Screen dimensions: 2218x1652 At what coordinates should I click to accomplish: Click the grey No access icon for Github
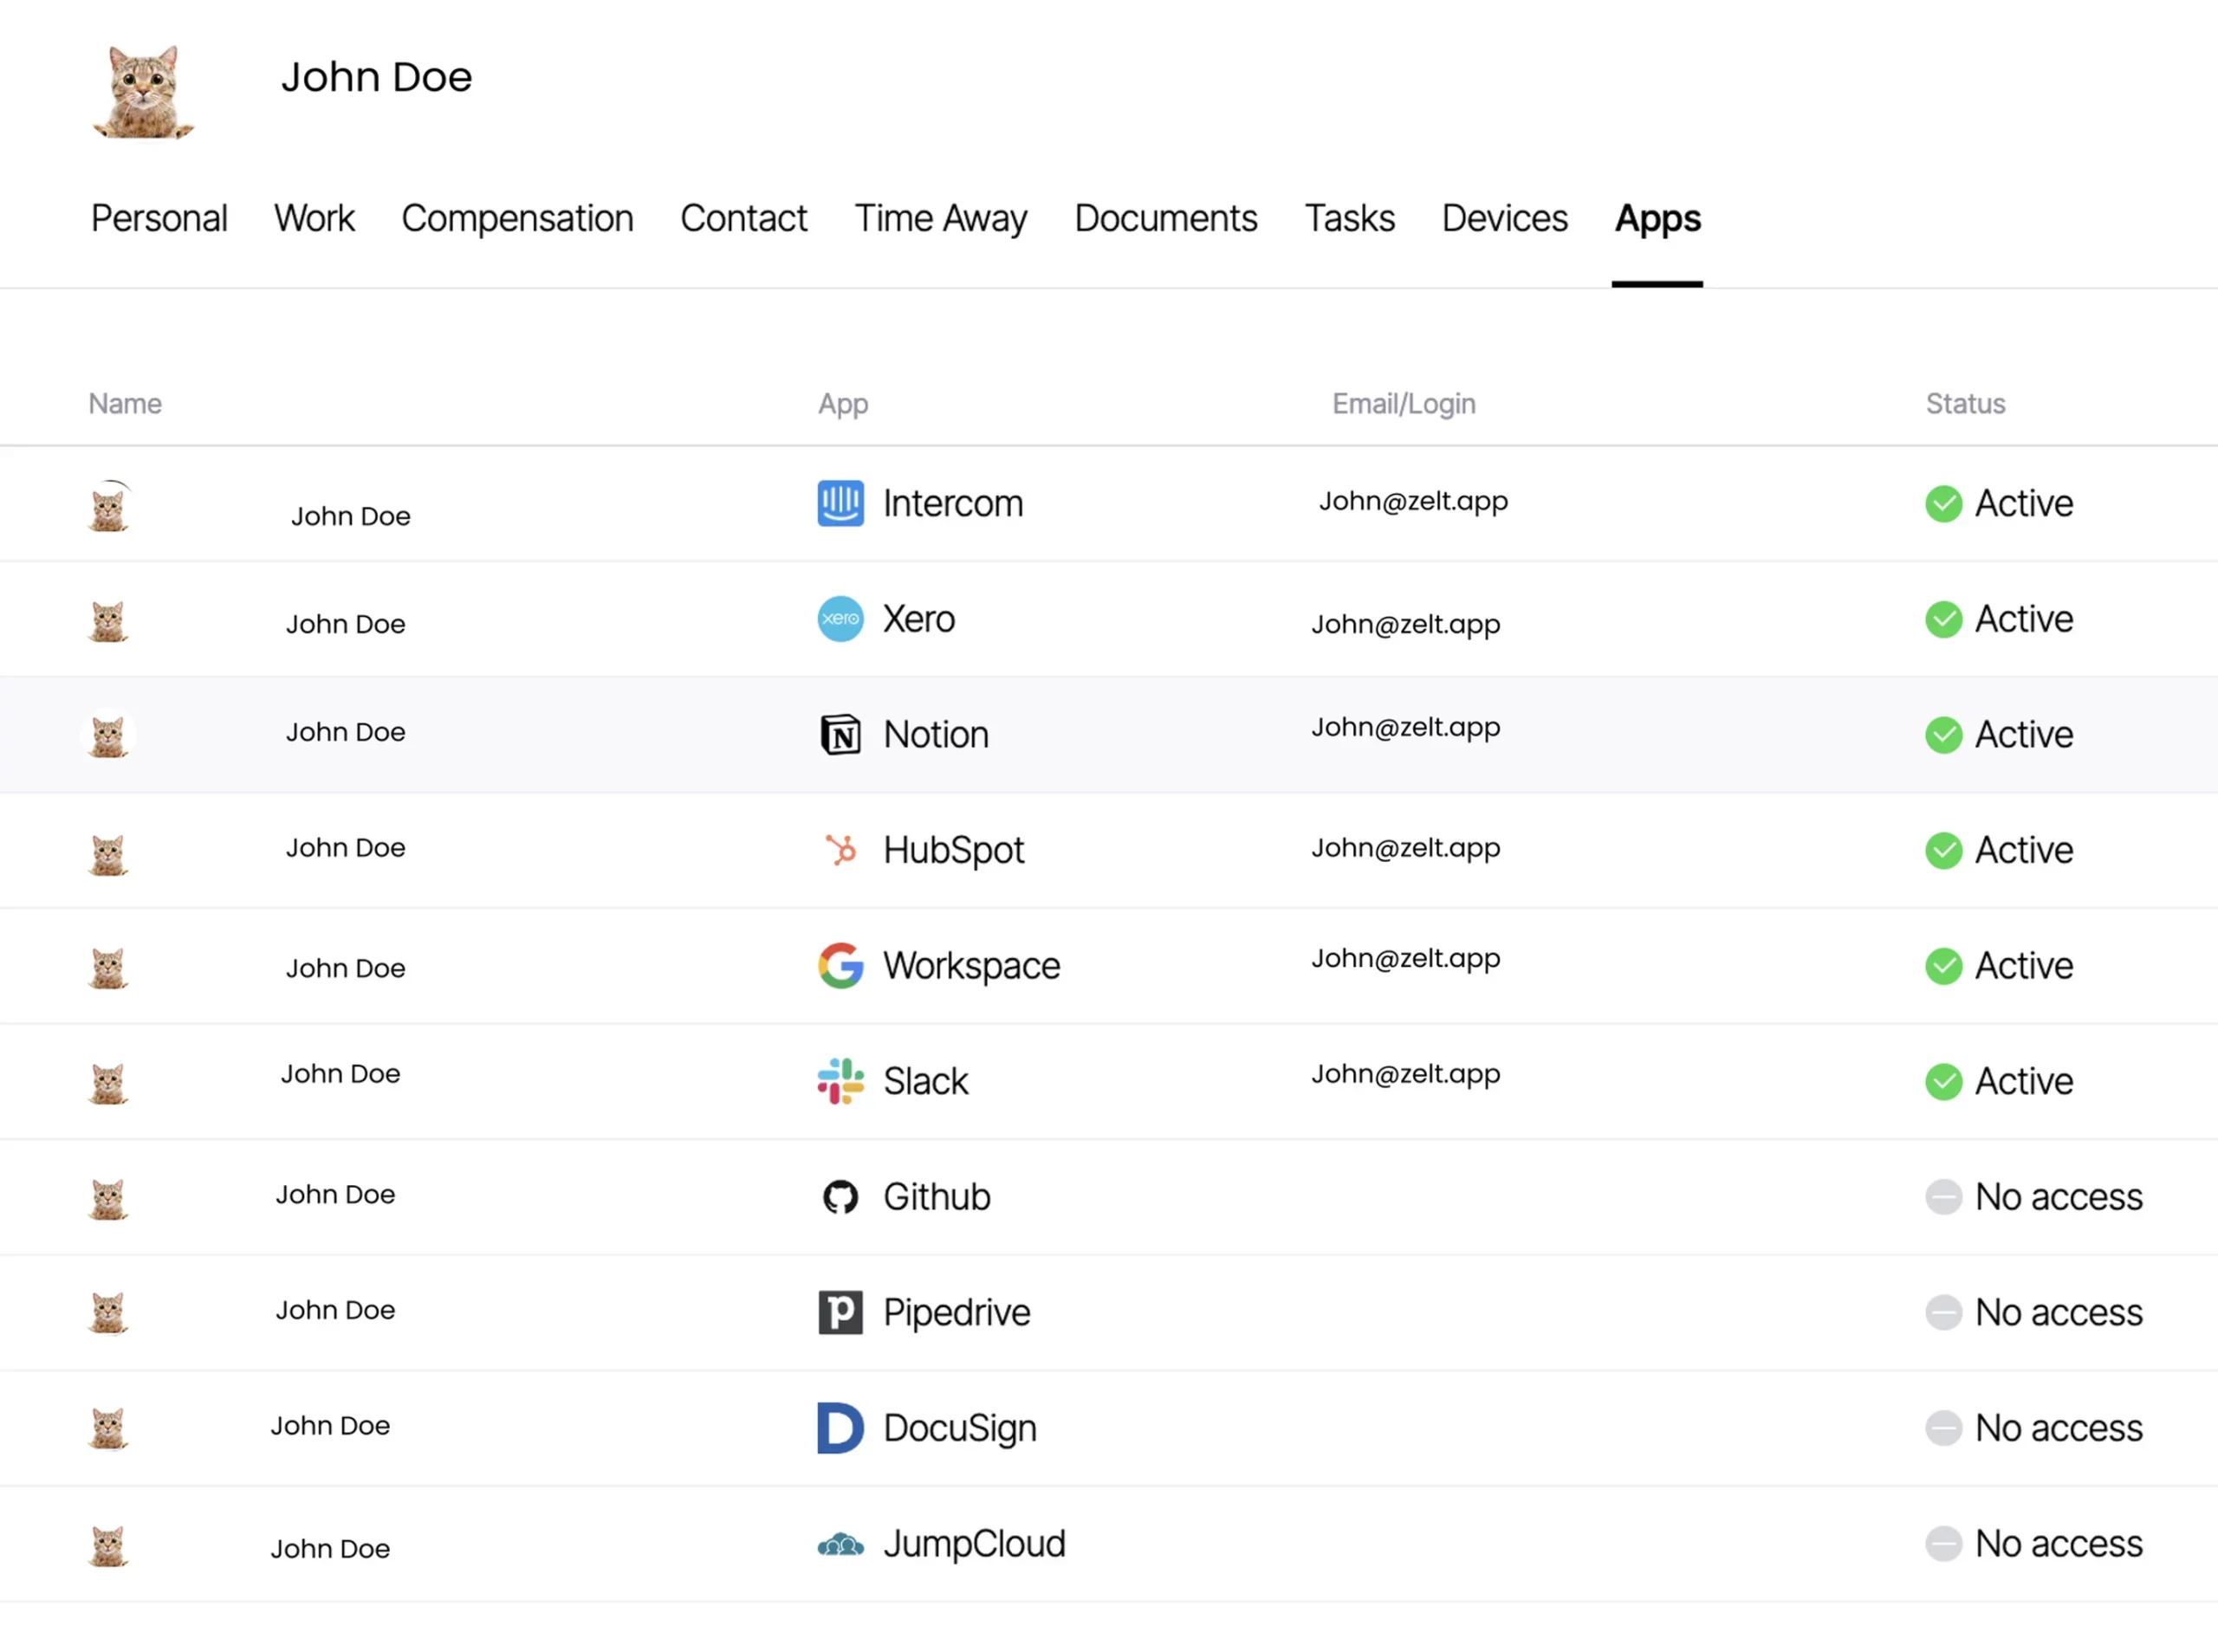pos(1943,1196)
